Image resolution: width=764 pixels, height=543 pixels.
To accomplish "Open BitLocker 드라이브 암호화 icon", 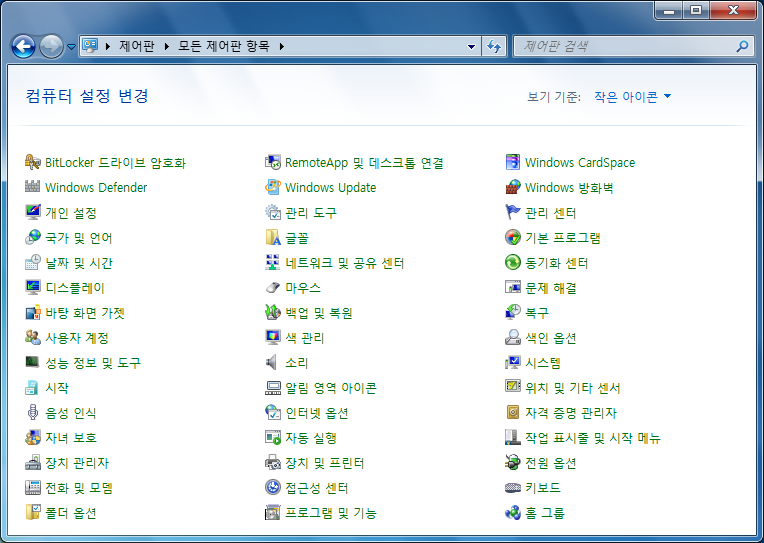I will (33, 163).
